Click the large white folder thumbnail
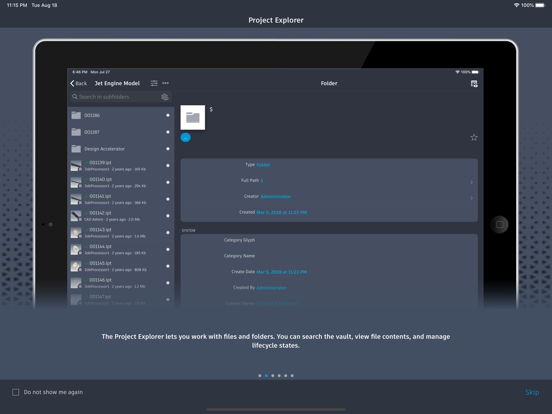 [x=193, y=117]
